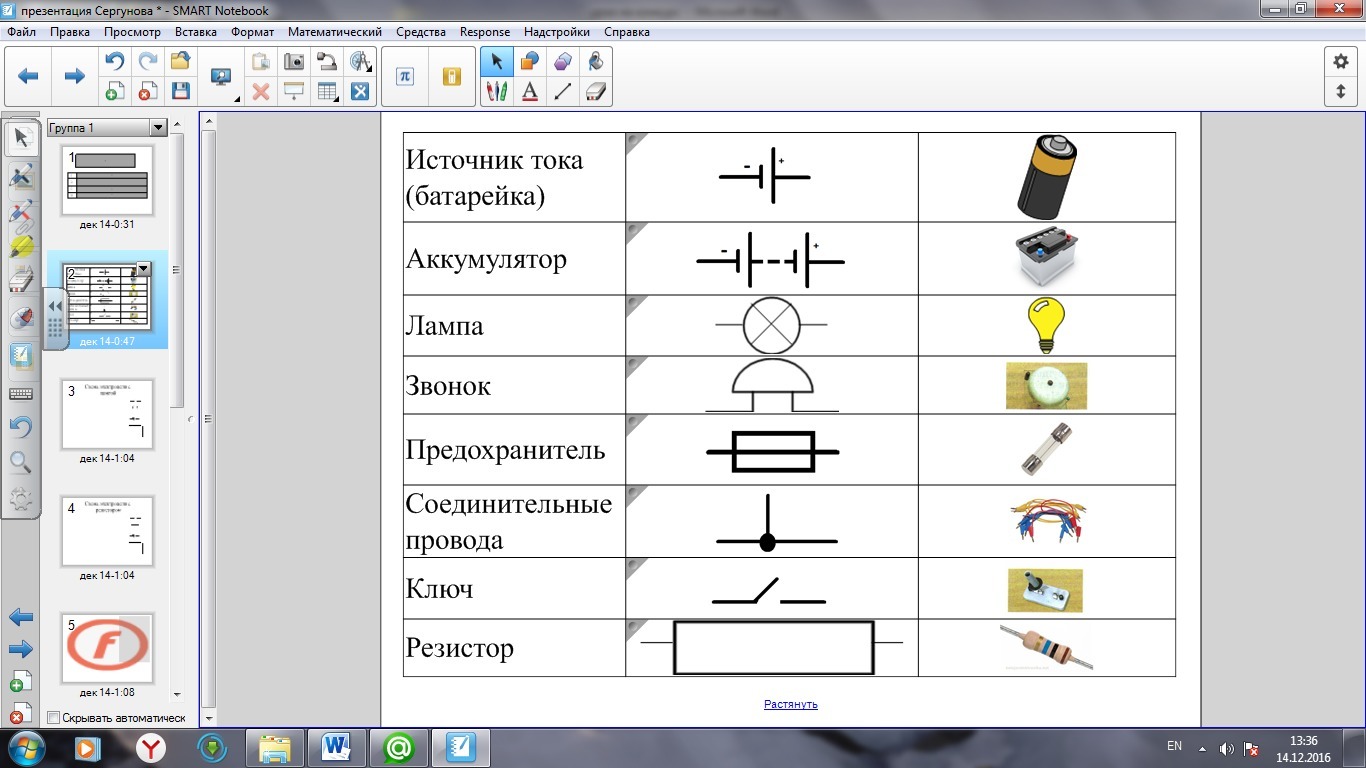Select the Lines drawing tool
The image size is (1366, 768).
pyautogui.click(x=563, y=92)
